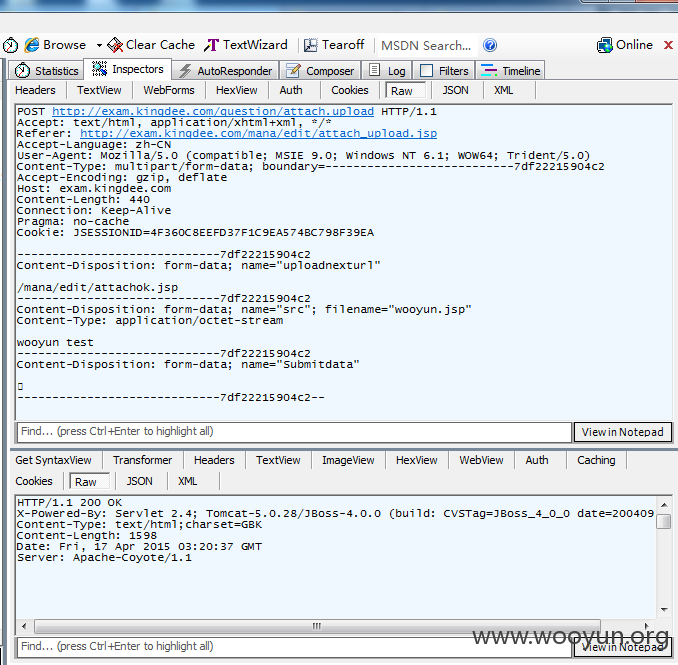This screenshot has width=678, height=665.
Task: Select request Auth inspector tab
Action: (x=291, y=90)
